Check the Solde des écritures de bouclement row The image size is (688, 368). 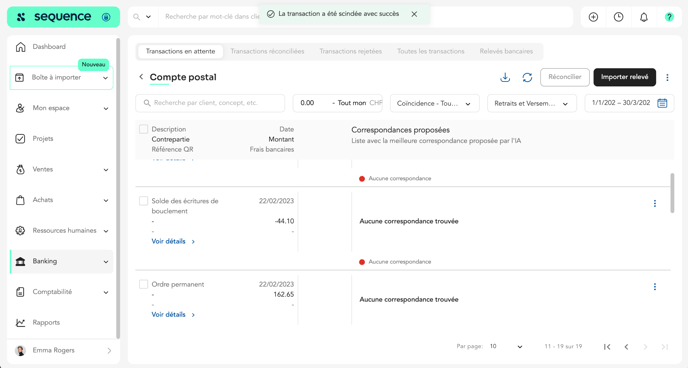(143, 201)
